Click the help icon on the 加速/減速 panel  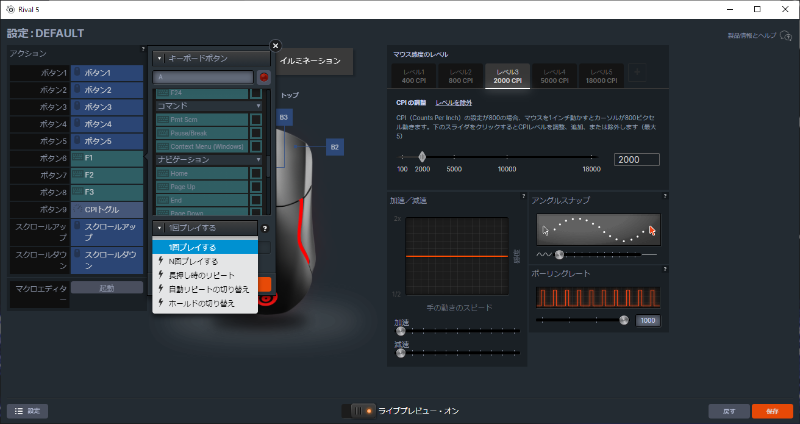(523, 196)
